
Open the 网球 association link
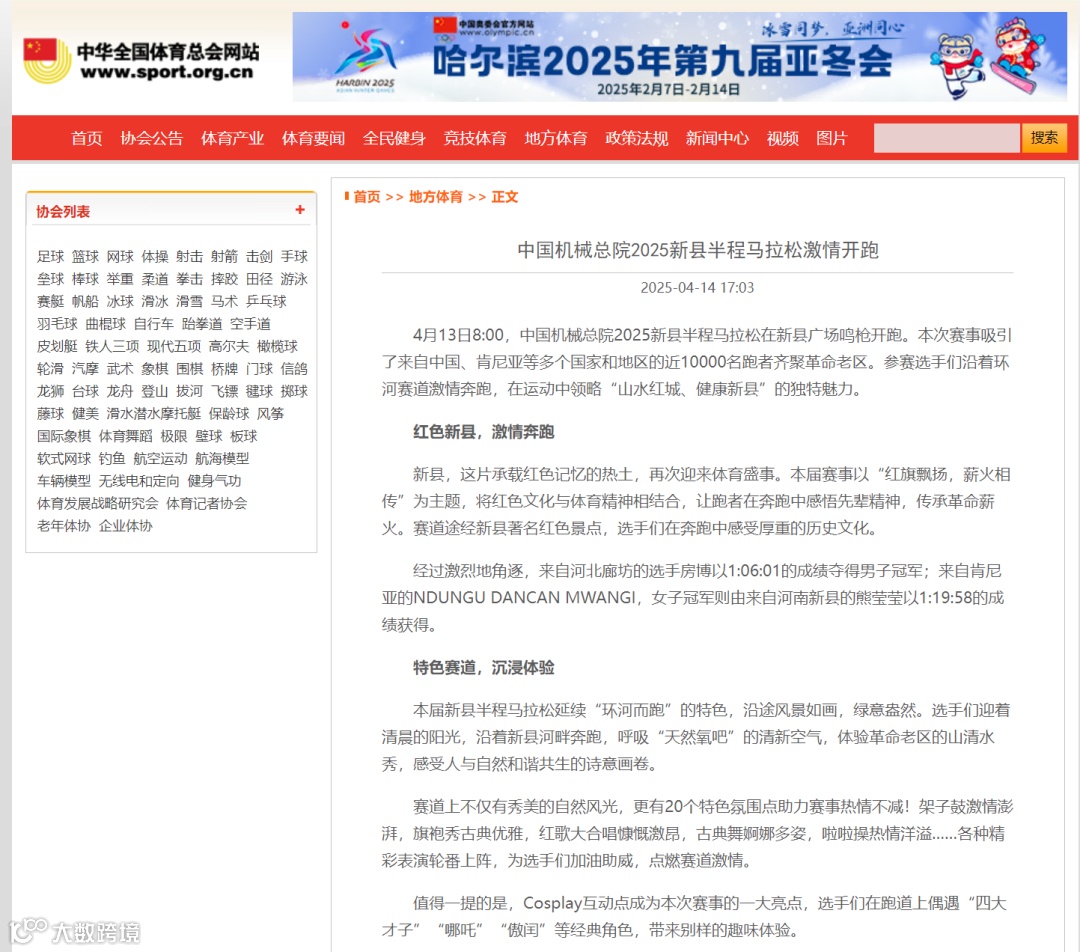click(x=120, y=257)
